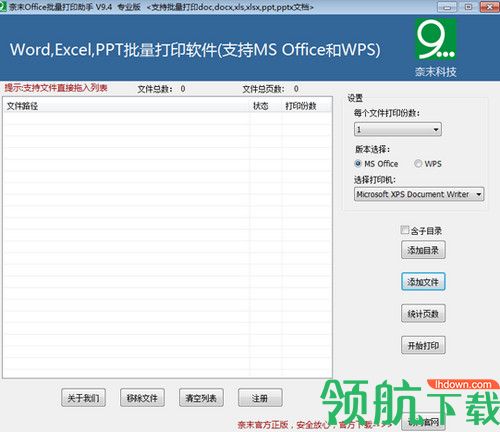Screen dimensions: 500x432
Task: Click the 打印份数 column header
Action: coord(306,106)
